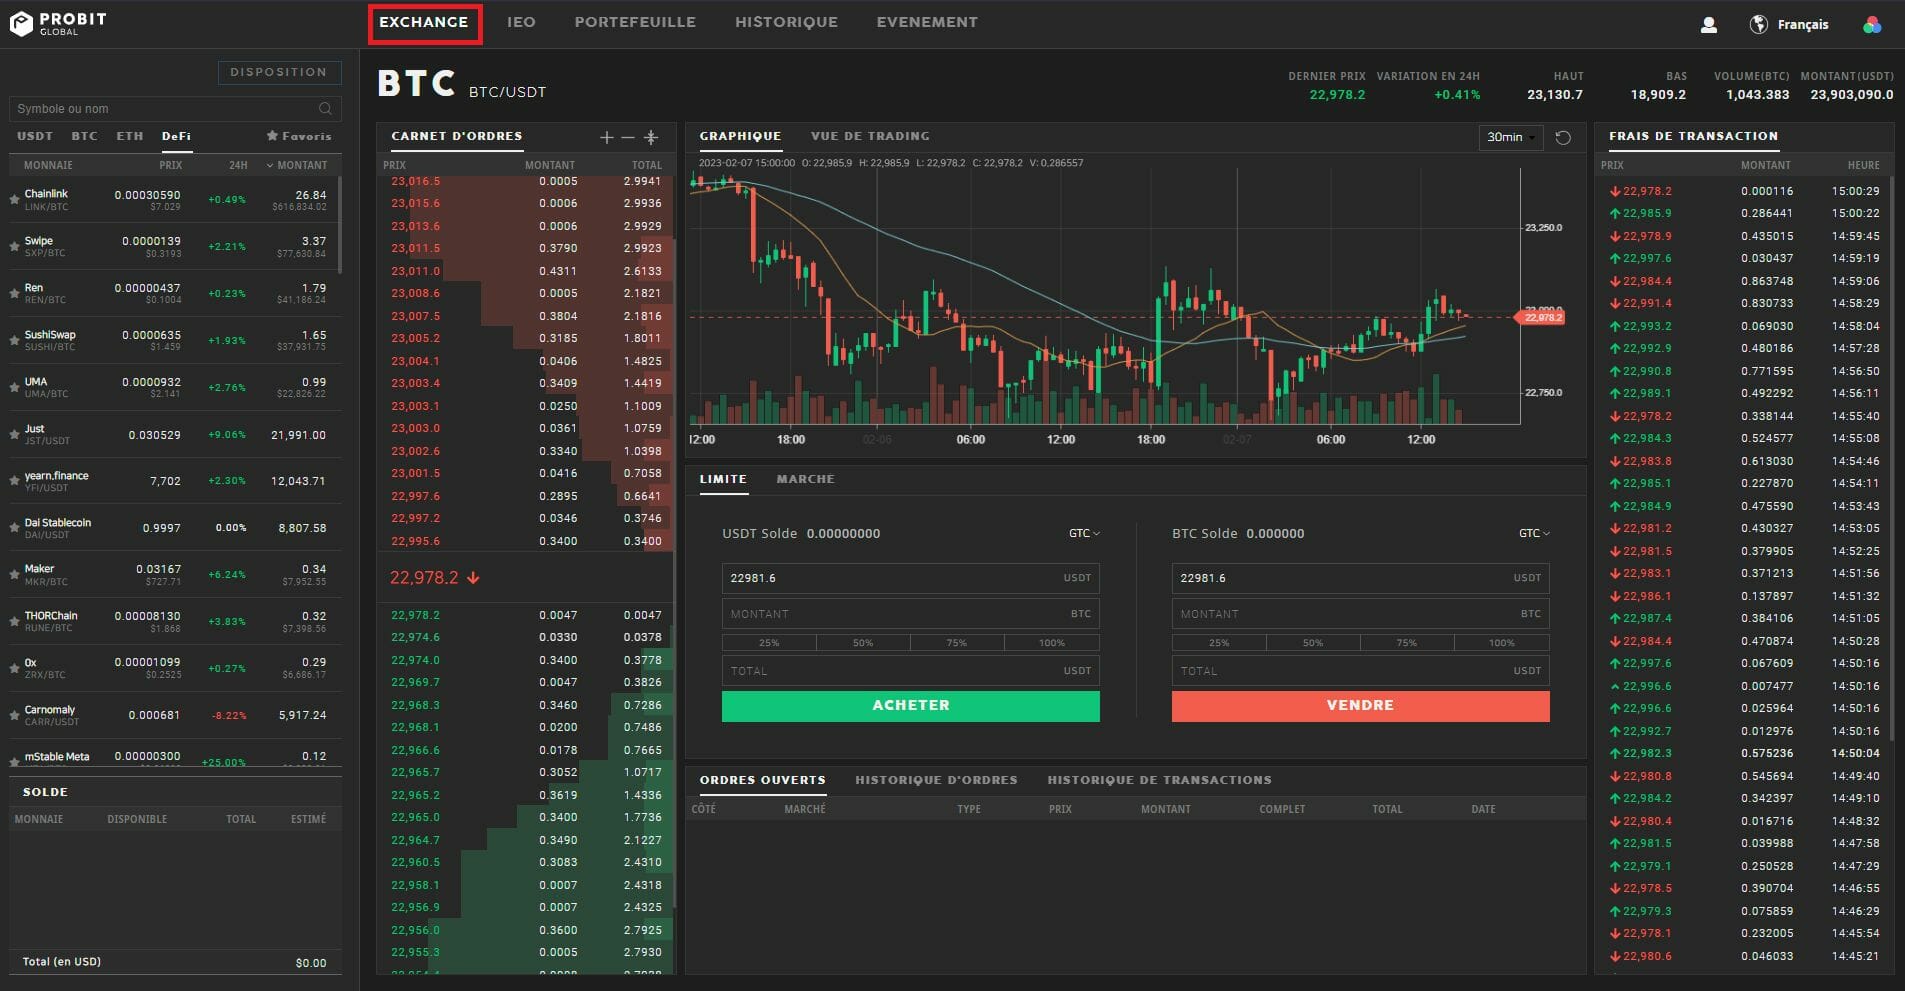The image size is (1905, 991).
Task: Refresh the chart with the reload icon
Action: tap(1563, 137)
